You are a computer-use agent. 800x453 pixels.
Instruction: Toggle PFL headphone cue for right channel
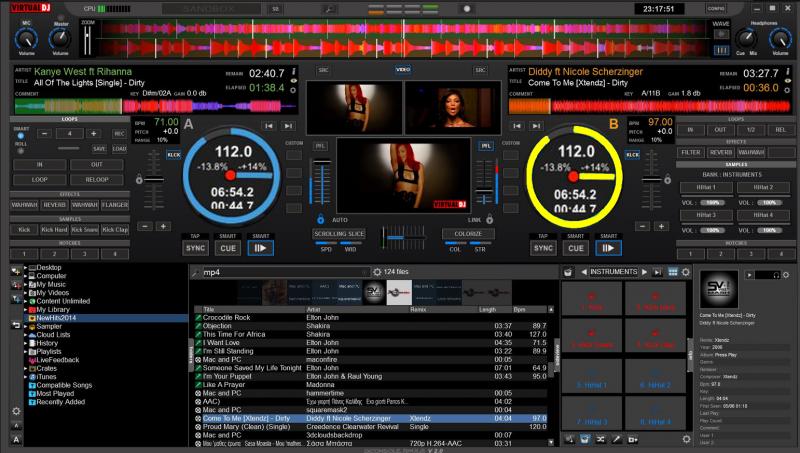(x=486, y=146)
